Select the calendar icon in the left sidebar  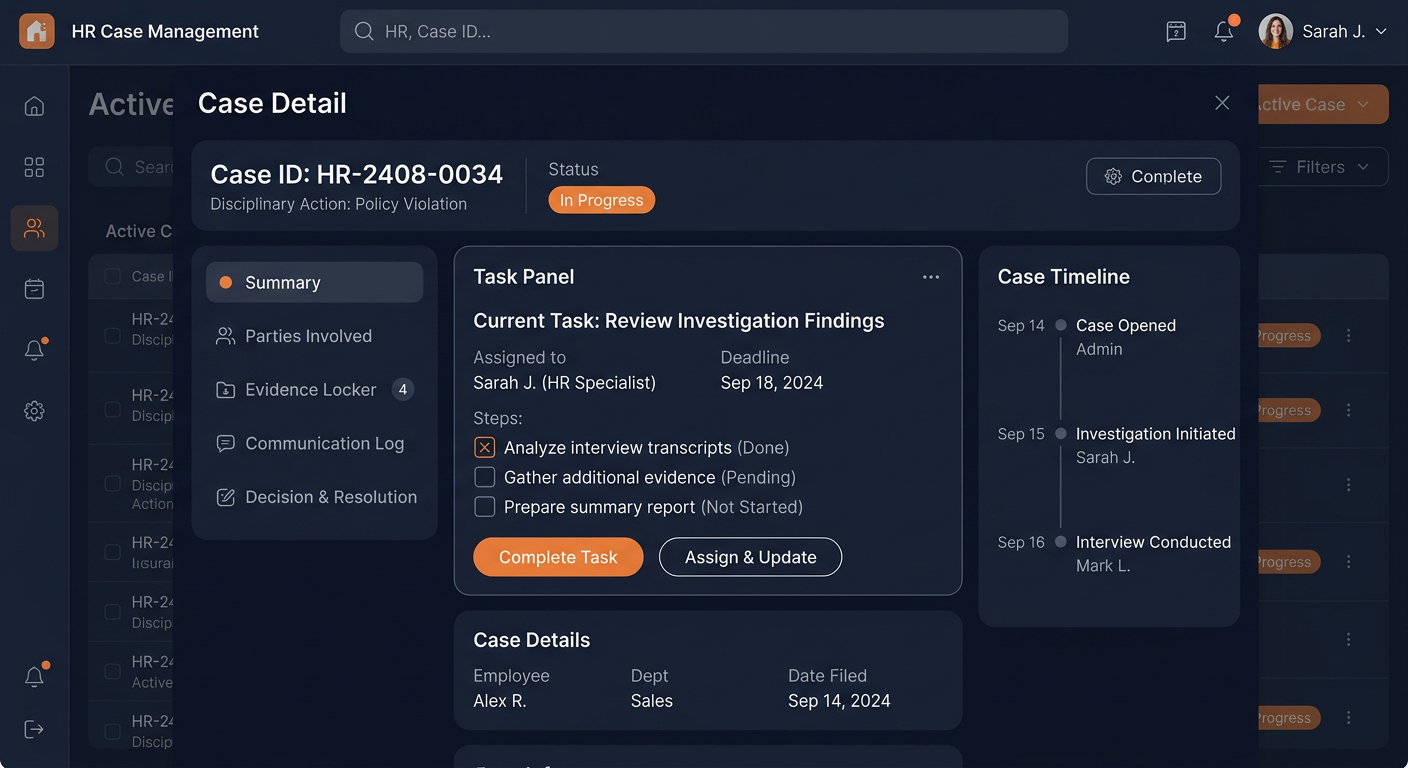[x=34, y=289]
